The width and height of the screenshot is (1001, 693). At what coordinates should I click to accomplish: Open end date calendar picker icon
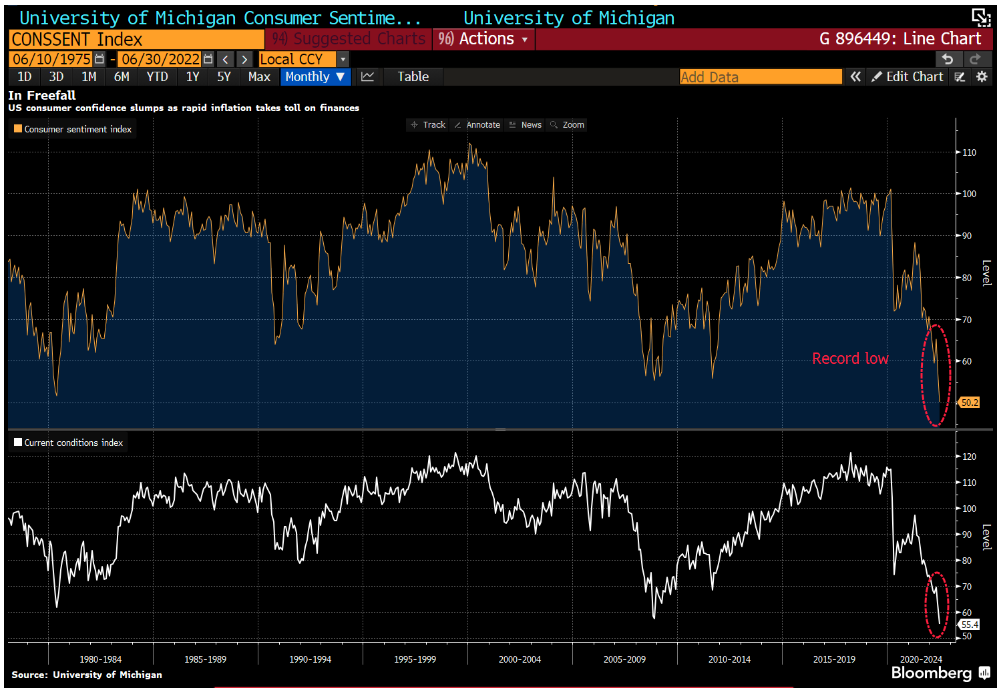pyautogui.click(x=208, y=59)
